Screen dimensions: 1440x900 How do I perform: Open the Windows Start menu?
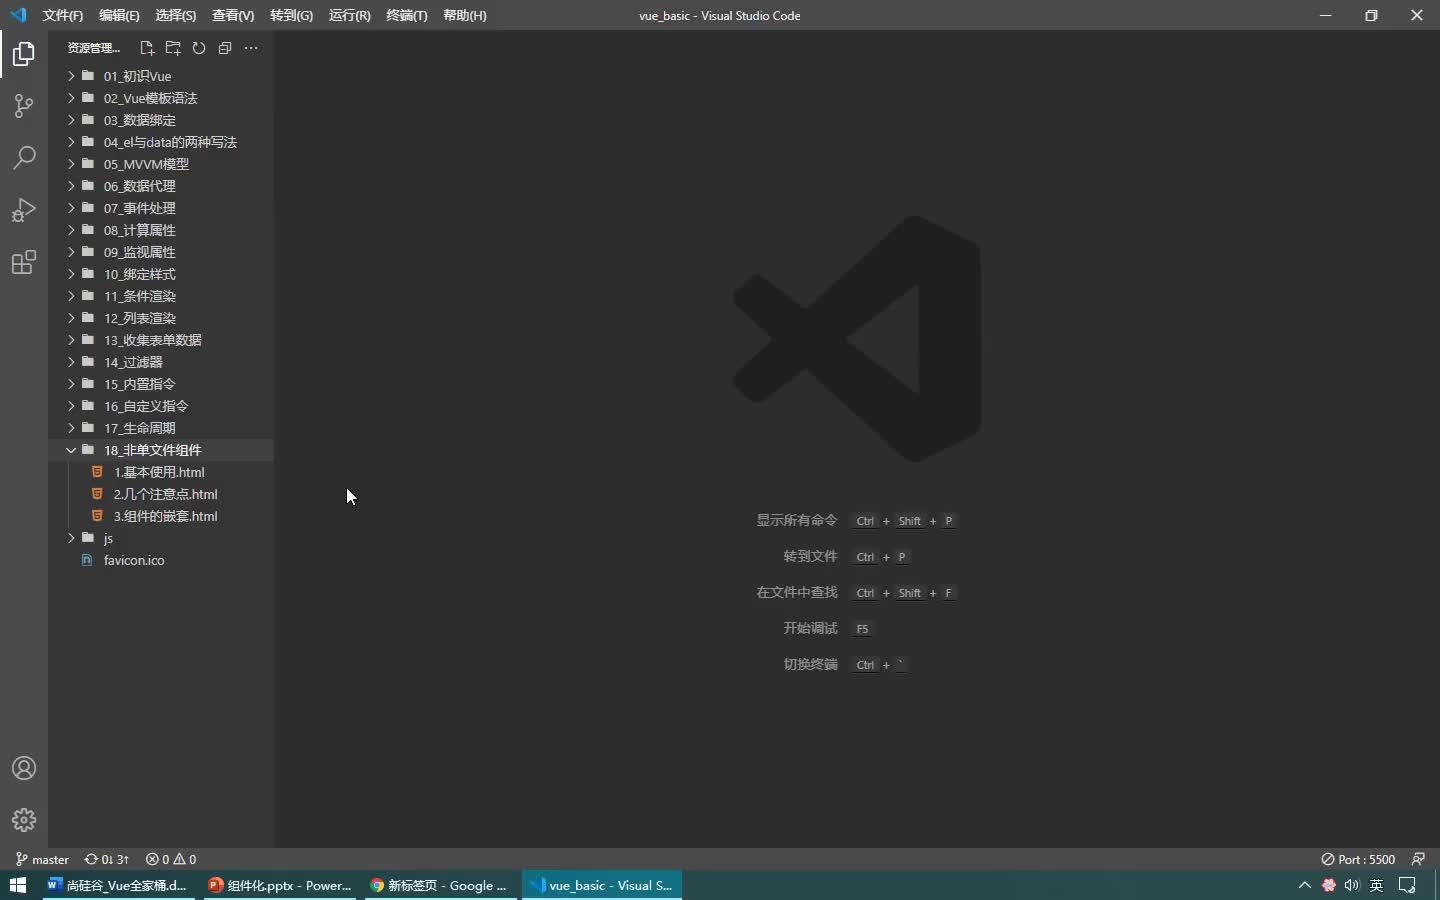pyautogui.click(x=17, y=885)
